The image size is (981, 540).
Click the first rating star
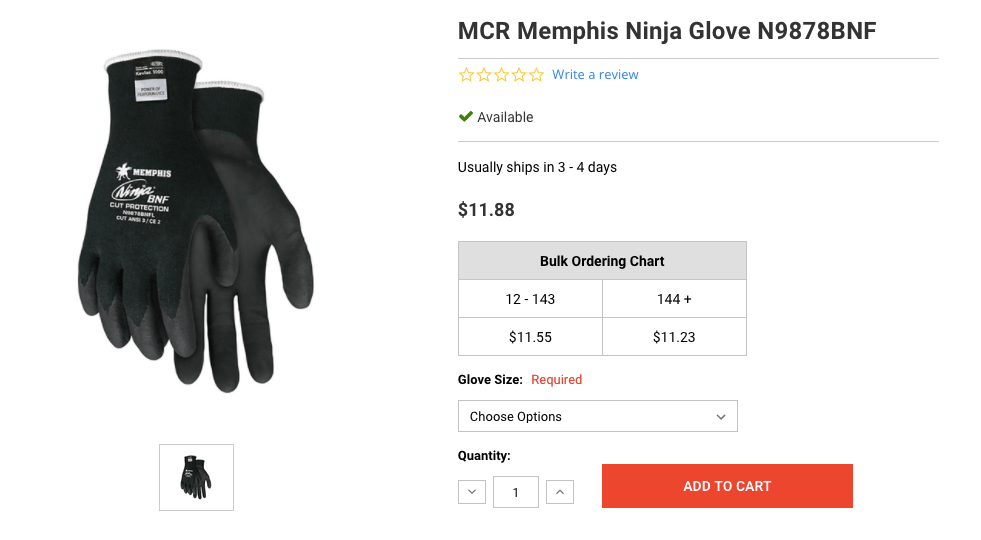[466, 75]
